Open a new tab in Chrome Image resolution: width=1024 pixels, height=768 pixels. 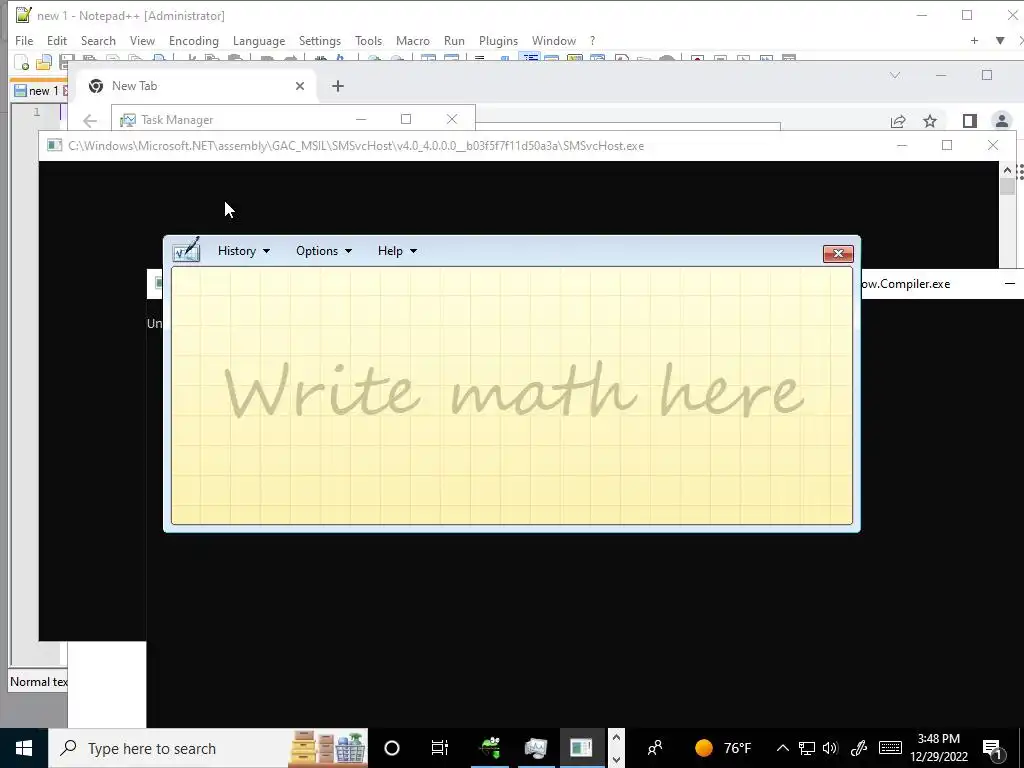[x=338, y=86]
